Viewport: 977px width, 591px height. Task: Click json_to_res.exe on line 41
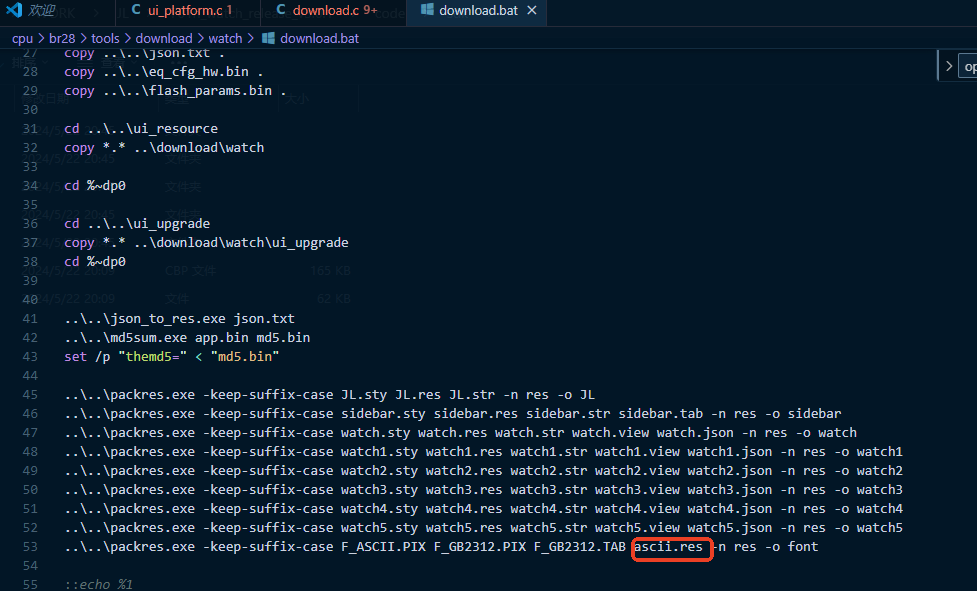click(168, 319)
